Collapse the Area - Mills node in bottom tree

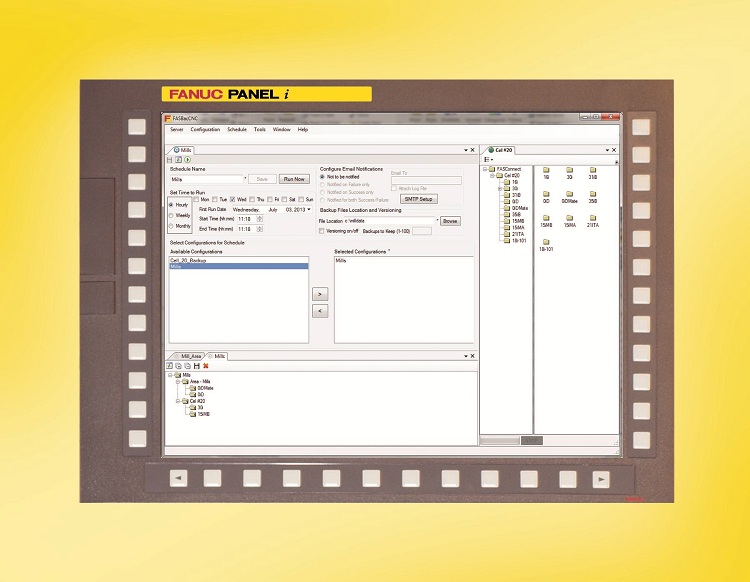coord(178,382)
